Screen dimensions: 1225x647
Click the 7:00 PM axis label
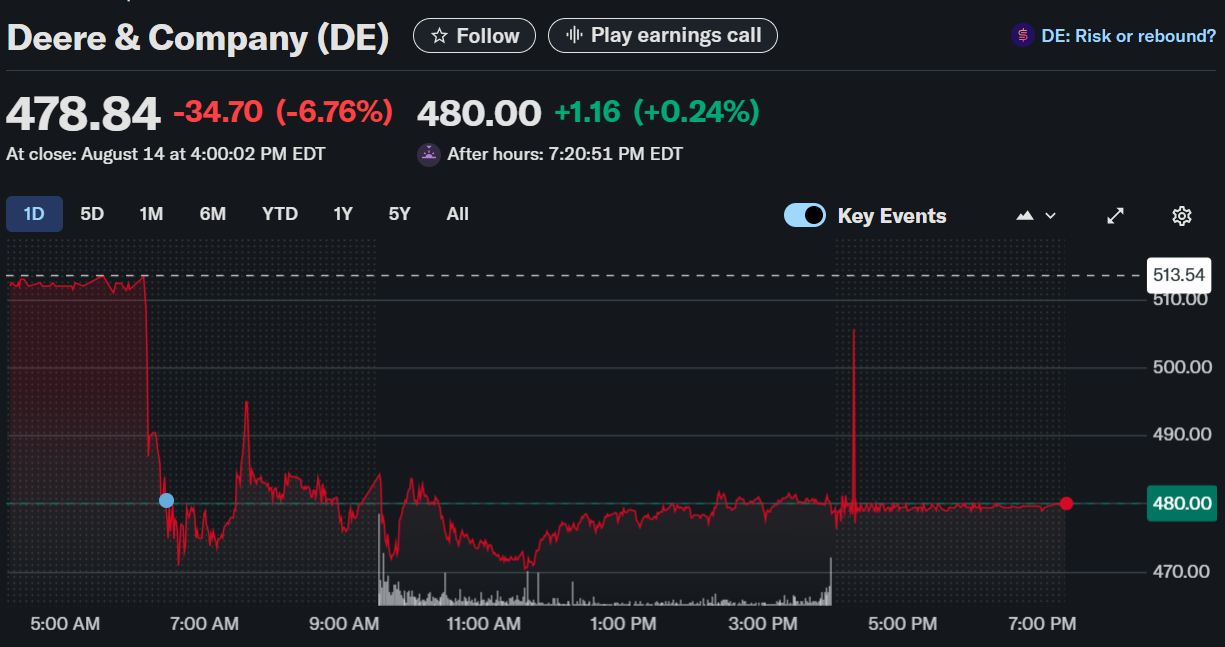click(1042, 624)
